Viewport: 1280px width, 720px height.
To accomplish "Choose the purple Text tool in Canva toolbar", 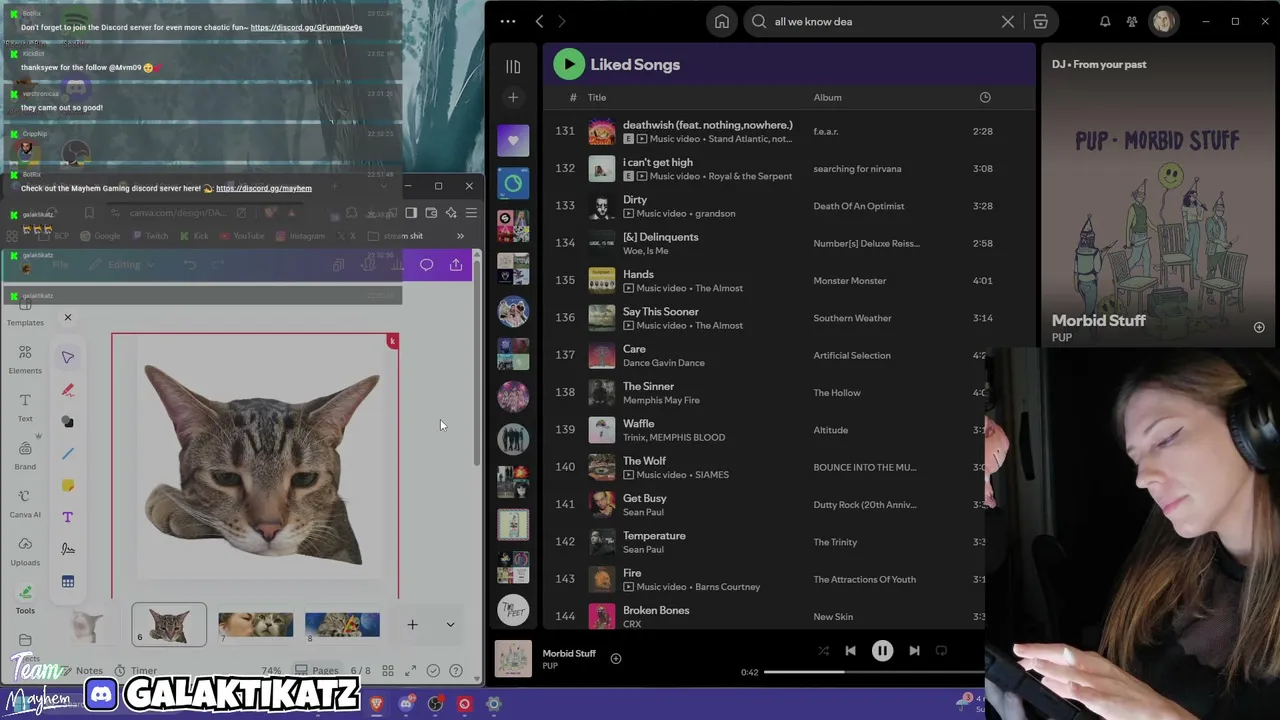I will (68, 517).
